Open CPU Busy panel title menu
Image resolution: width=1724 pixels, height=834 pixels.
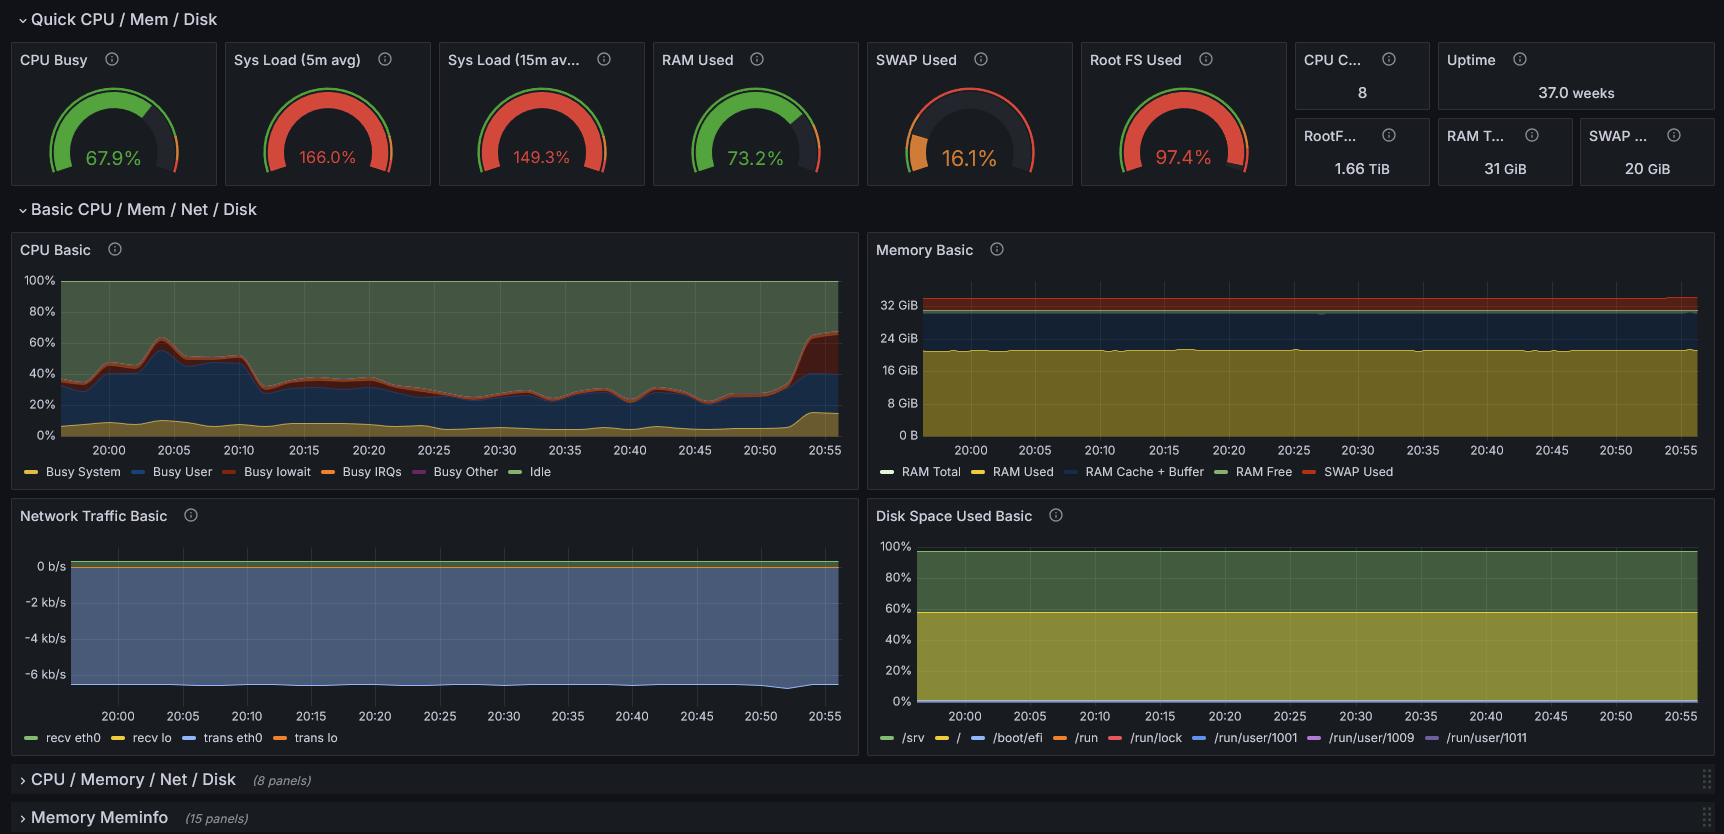tap(54, 60)
